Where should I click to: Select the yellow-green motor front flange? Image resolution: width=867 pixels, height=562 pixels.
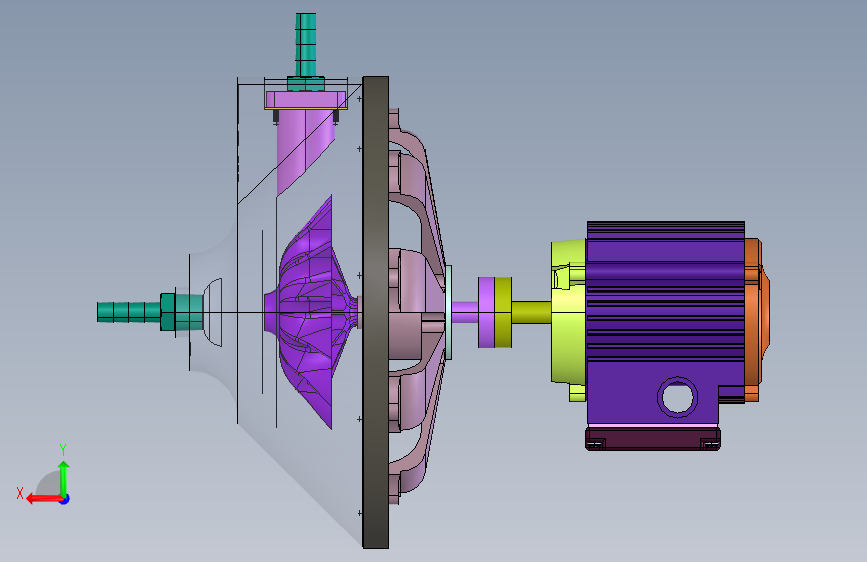[569, 318]
